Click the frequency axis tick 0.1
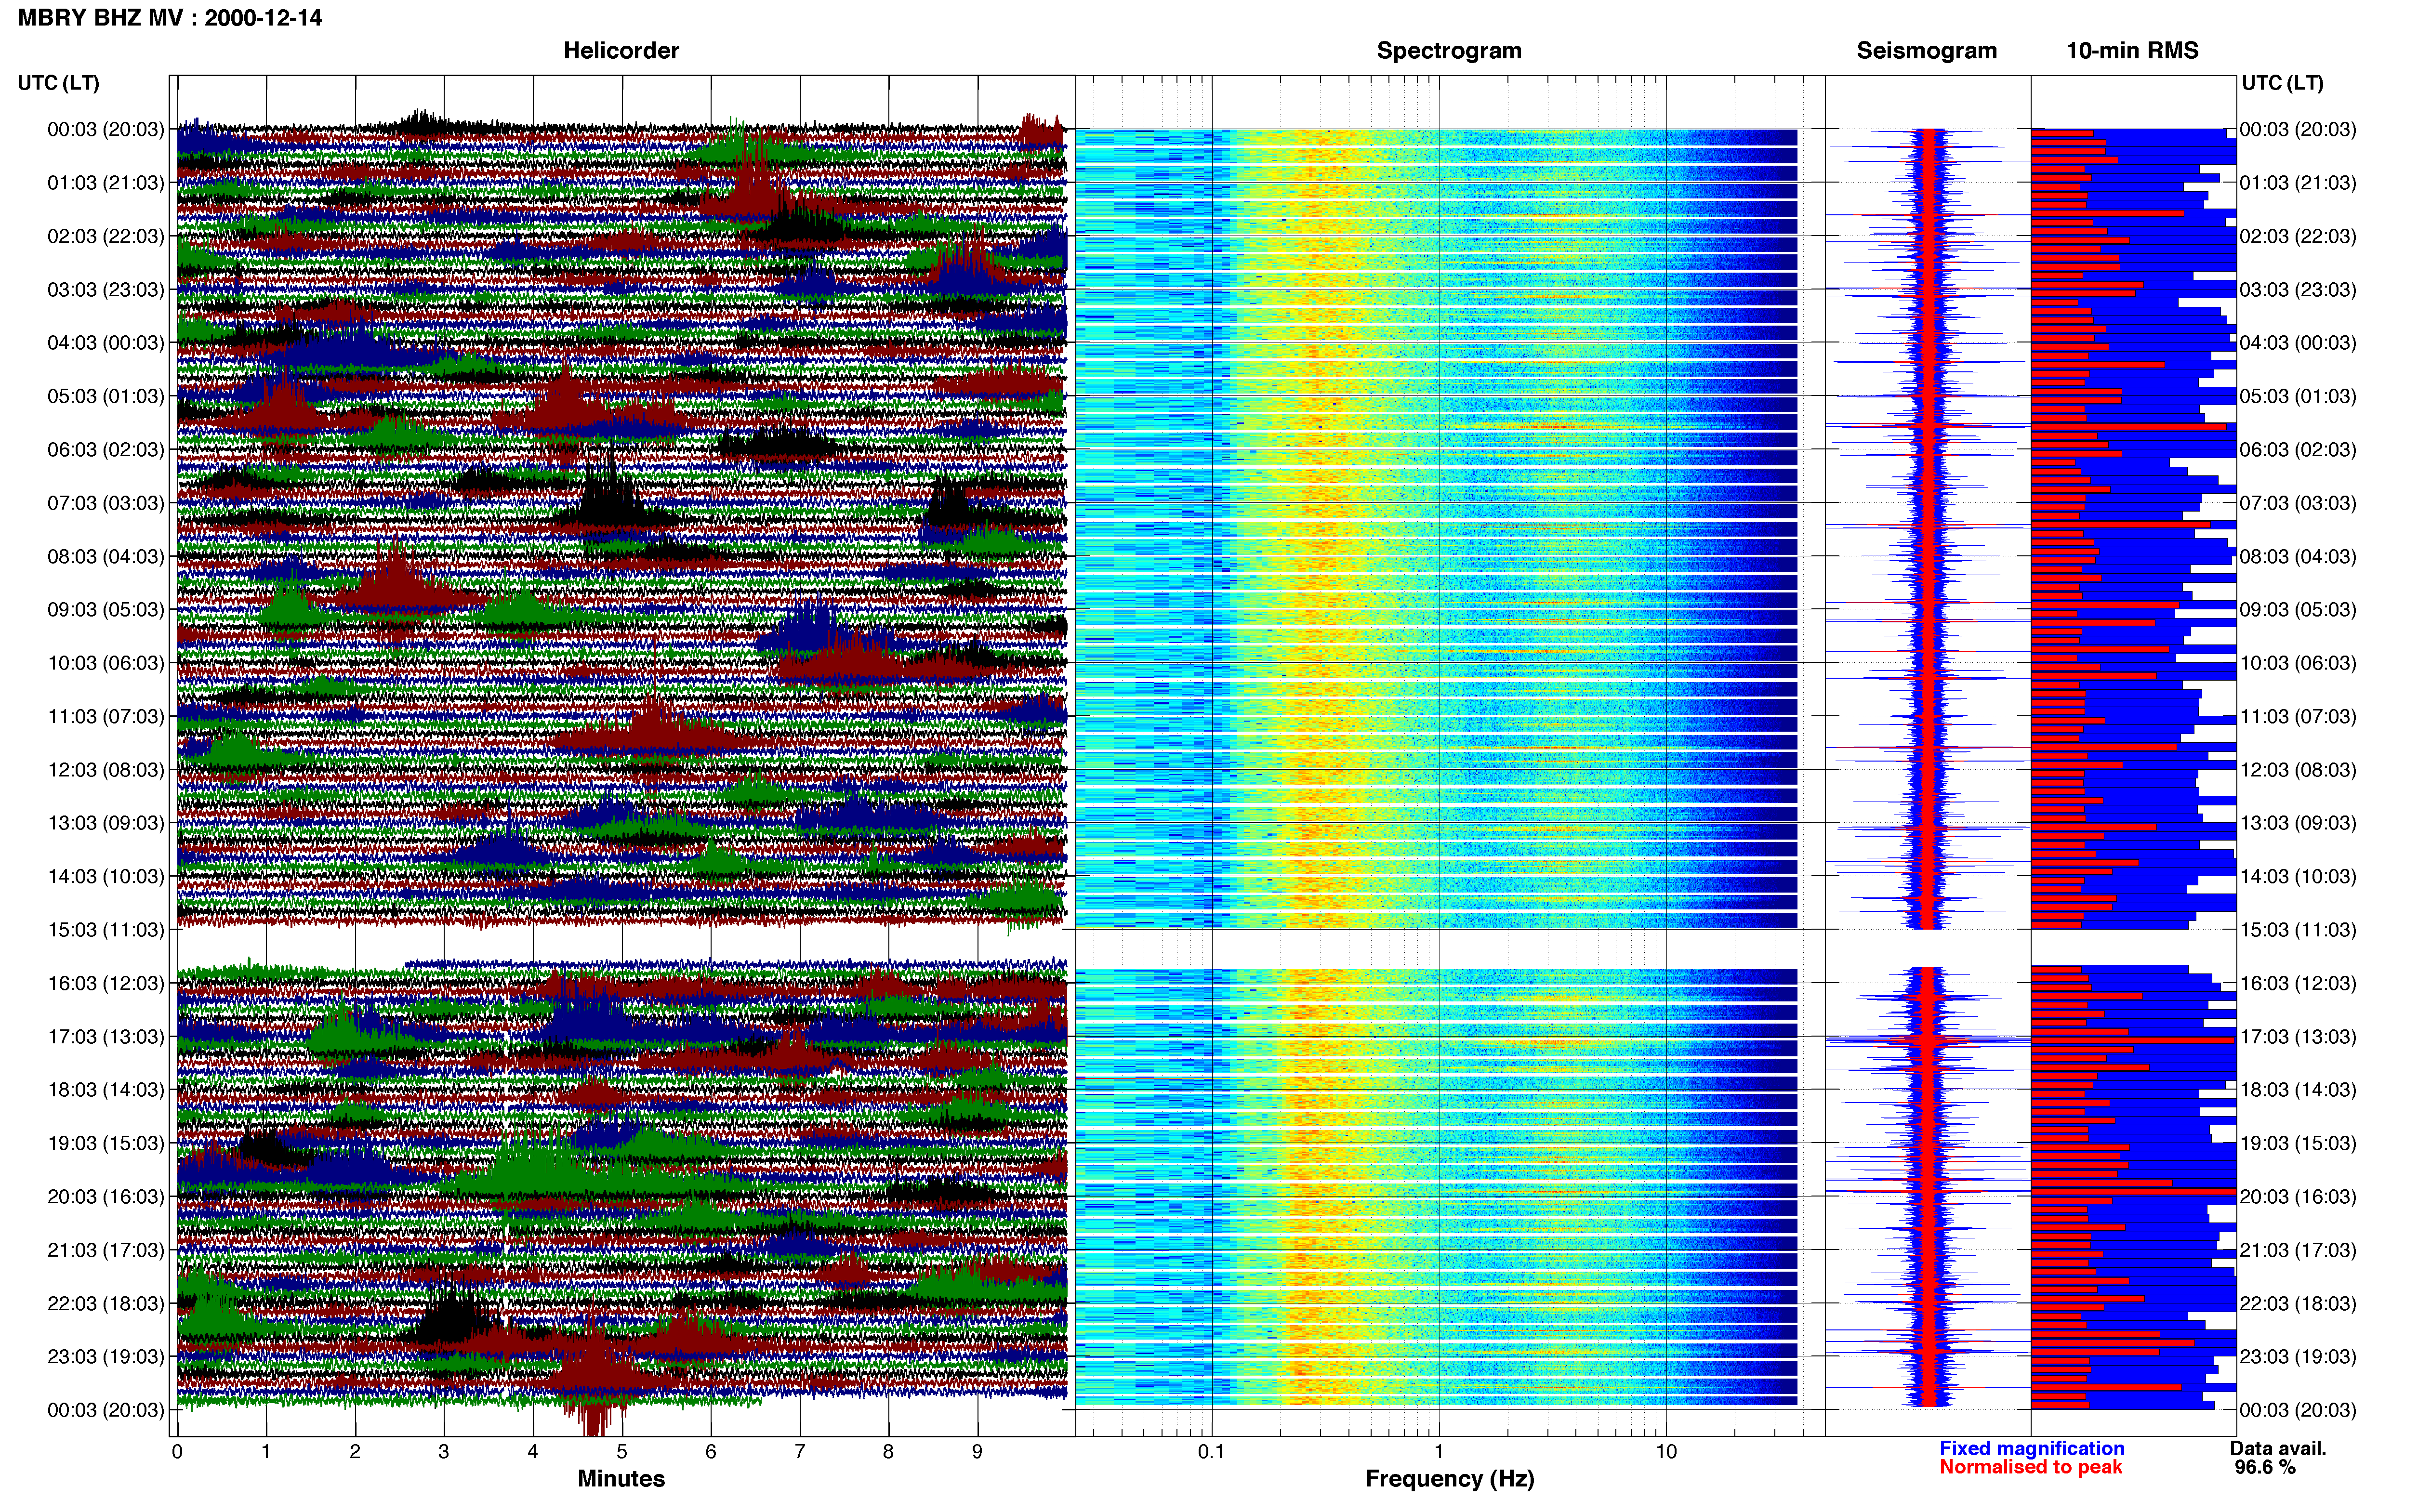Image resolution: width=2418 pixels, height=1512 pixels. [x=1211, y=1452]
